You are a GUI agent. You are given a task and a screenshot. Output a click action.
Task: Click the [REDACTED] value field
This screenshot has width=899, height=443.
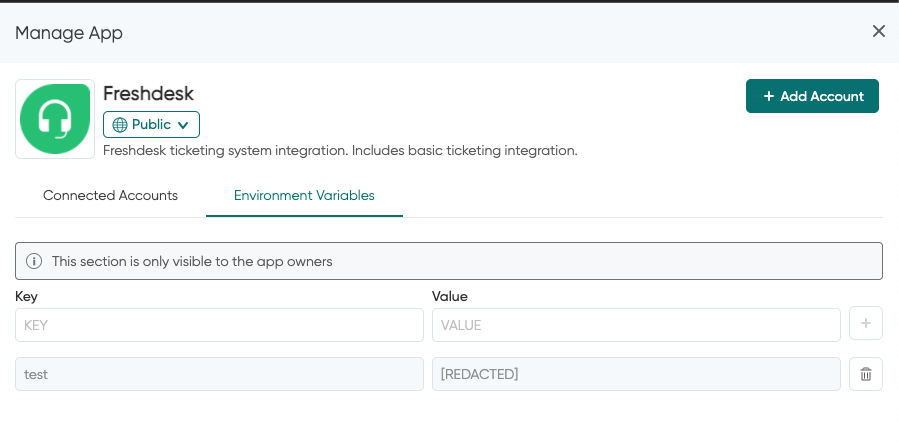tap(636, 374)
